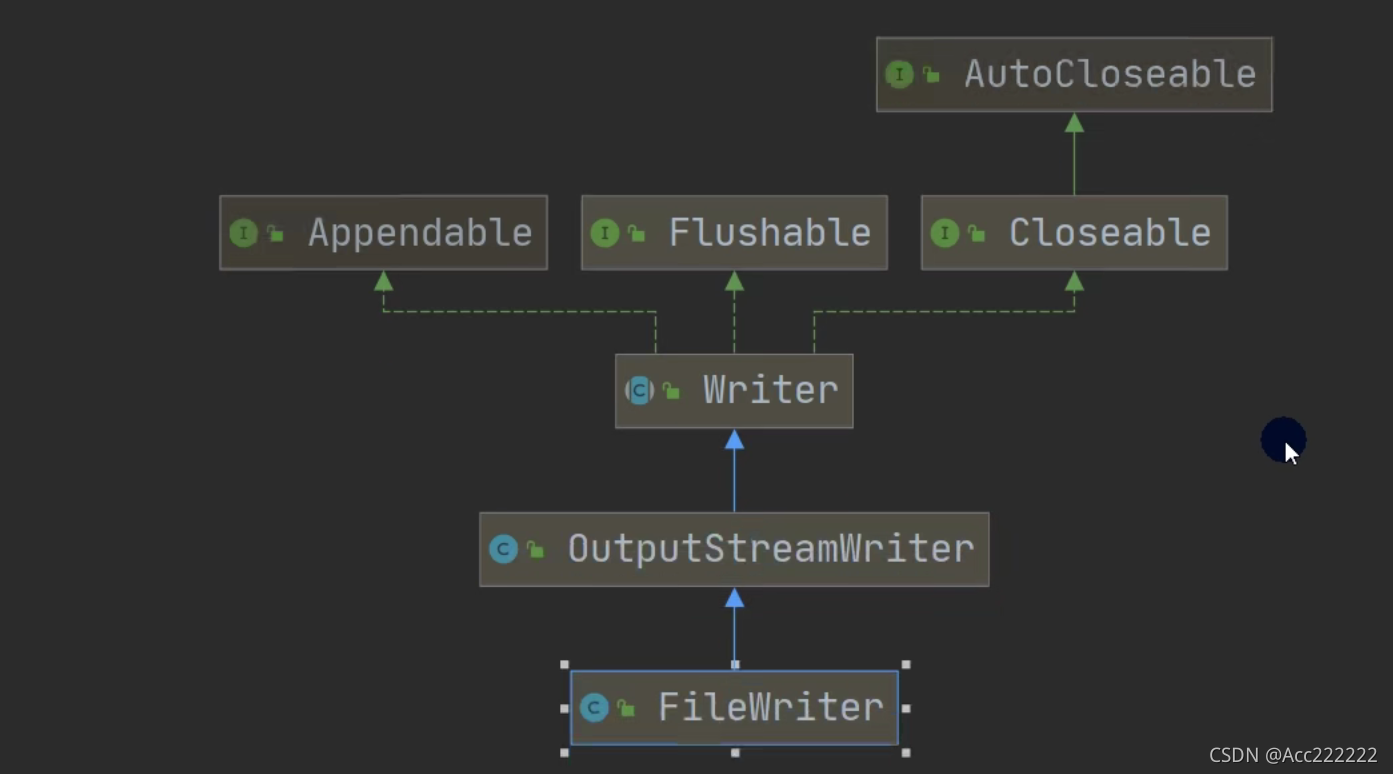The height and width of the screenshot is (774, 1393).
Task: Select the Flushable interface node
Action: click(x=734, y=232)
